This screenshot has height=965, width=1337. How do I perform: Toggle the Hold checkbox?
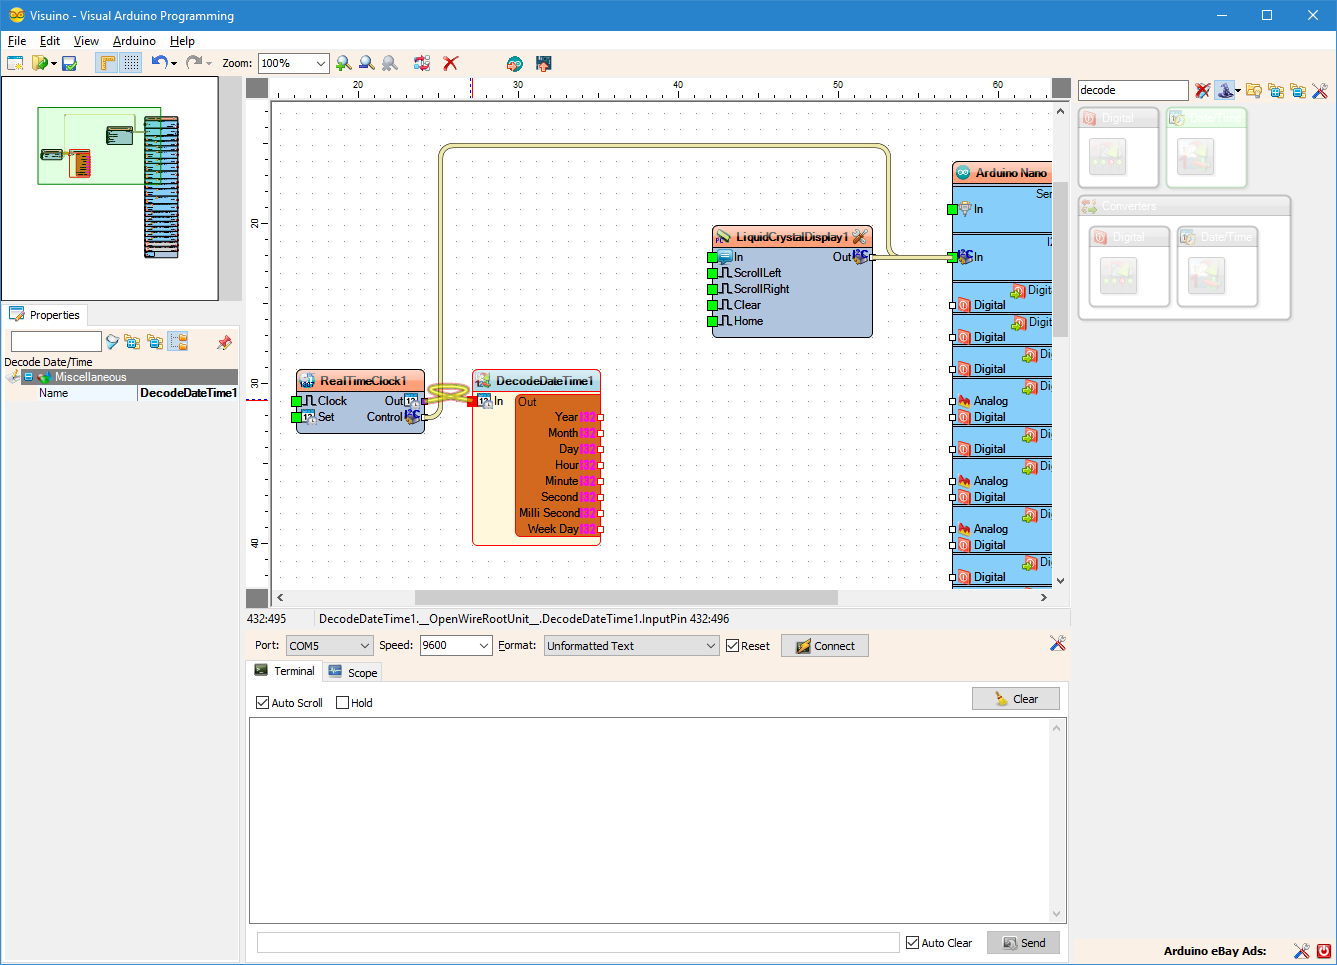click(x=343, y=703)
